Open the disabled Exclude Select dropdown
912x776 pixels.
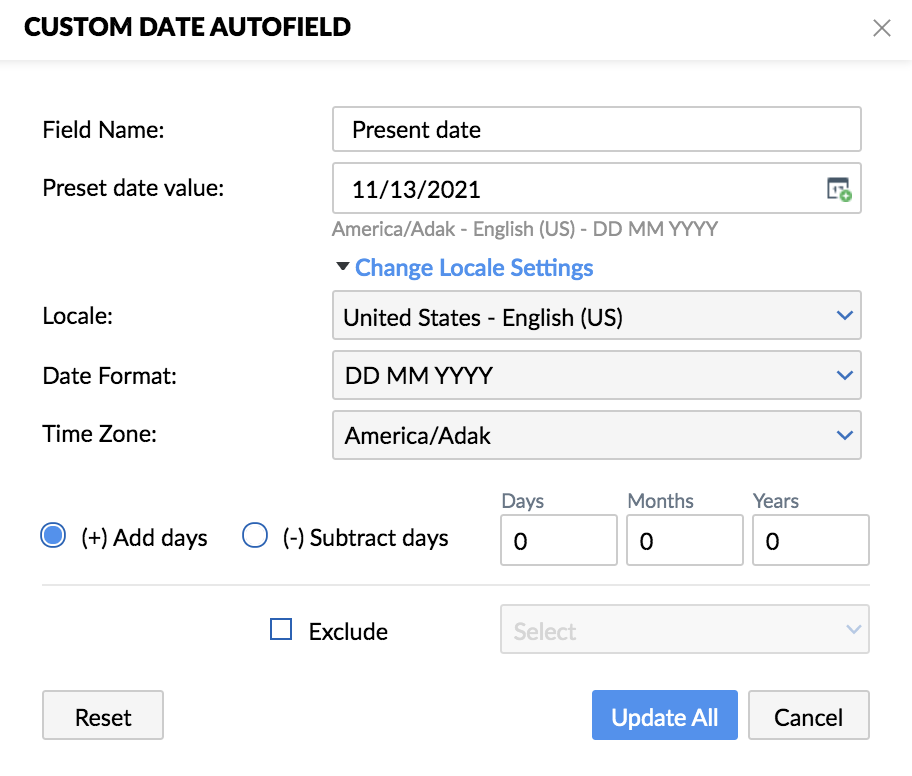684,630
